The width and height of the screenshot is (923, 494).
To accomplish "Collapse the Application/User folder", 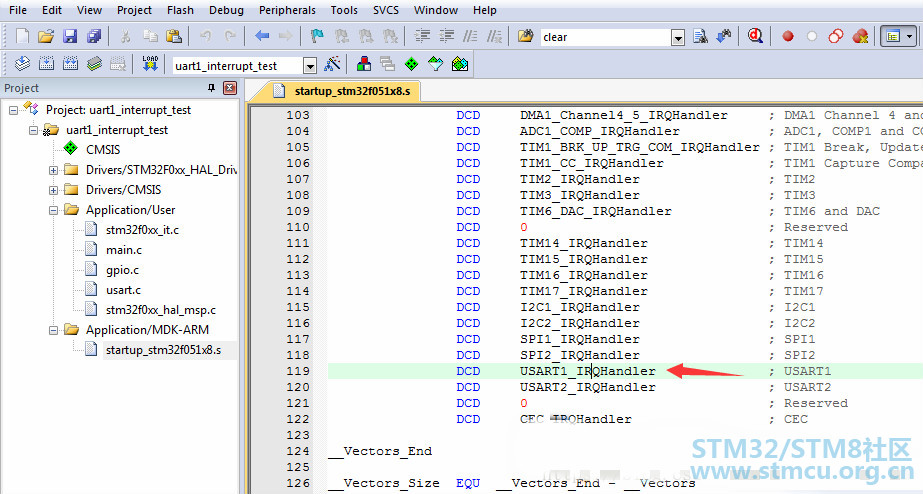I will (x=53, y=210).
